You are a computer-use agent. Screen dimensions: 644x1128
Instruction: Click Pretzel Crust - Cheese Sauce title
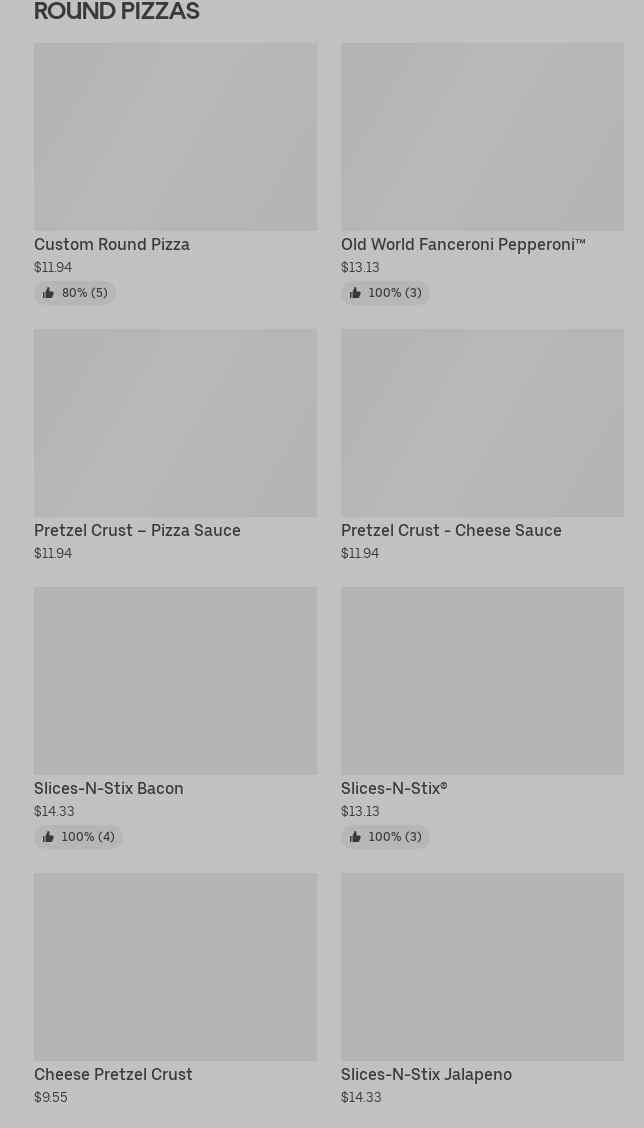click(451, 530)
